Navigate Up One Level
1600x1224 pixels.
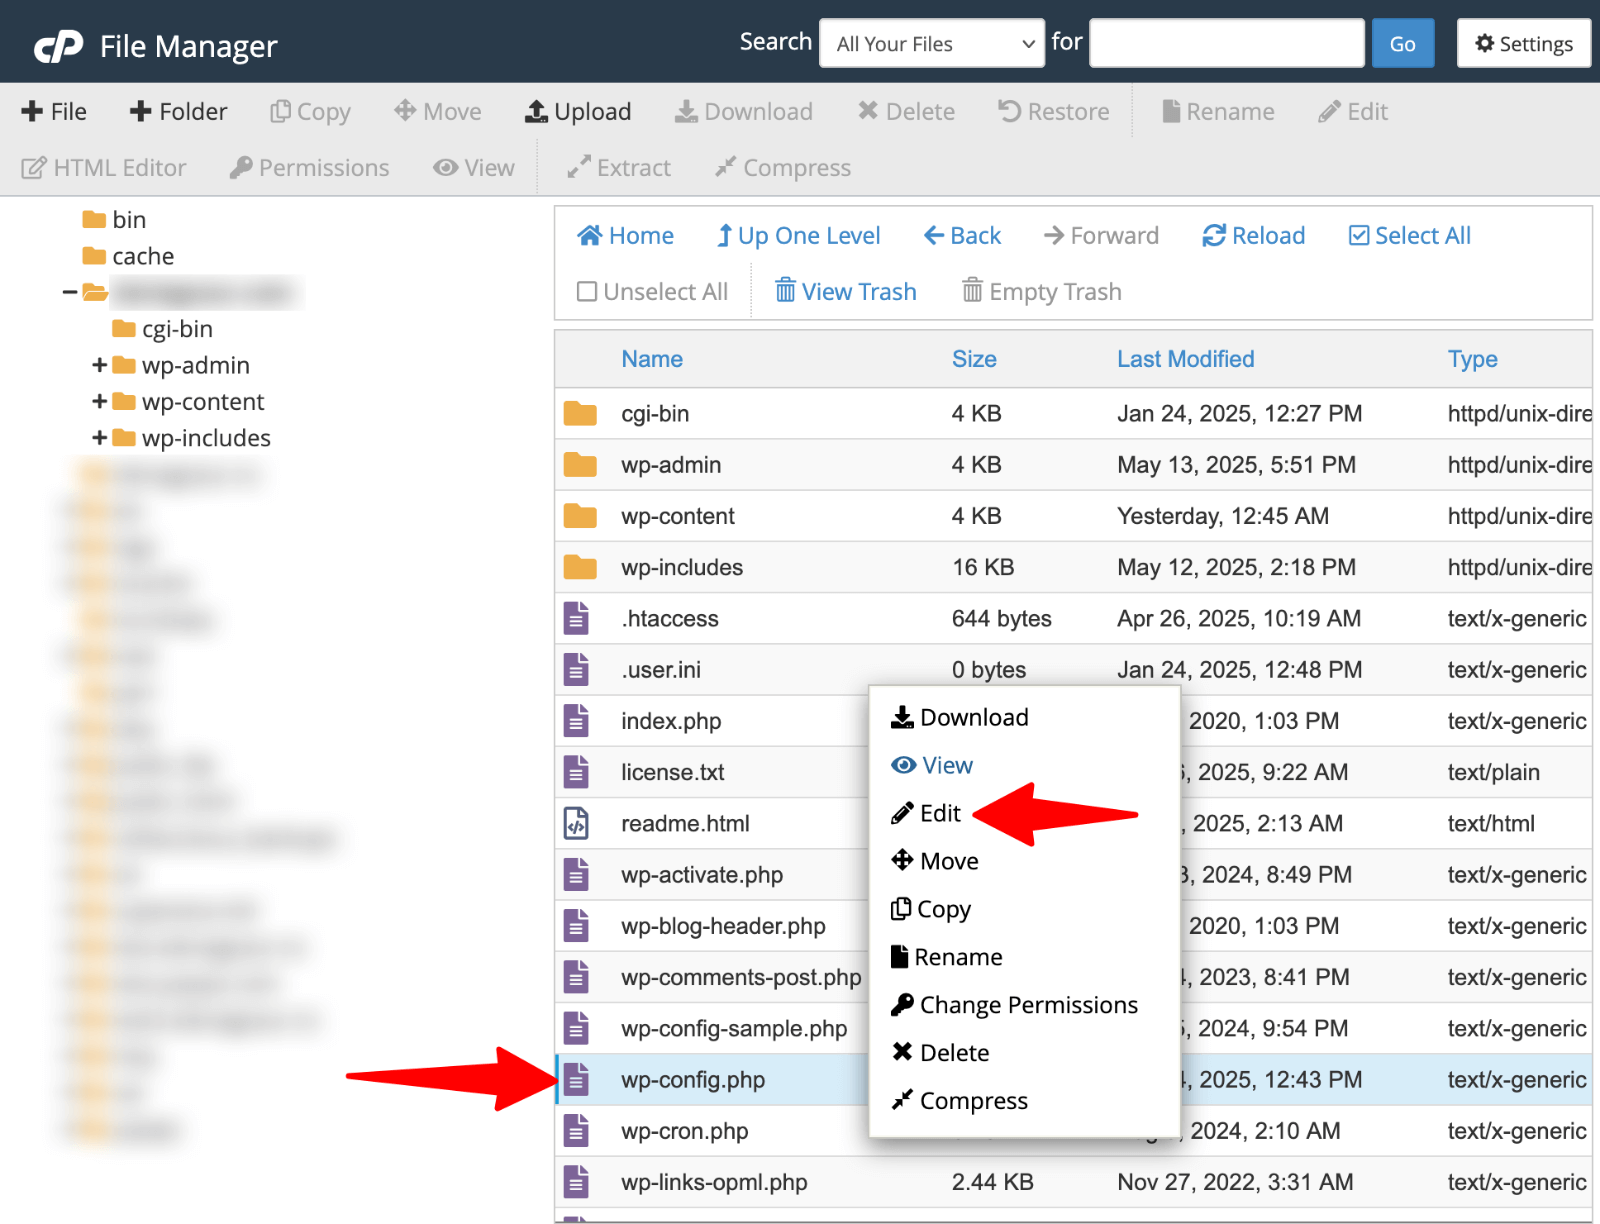point(798,235)
